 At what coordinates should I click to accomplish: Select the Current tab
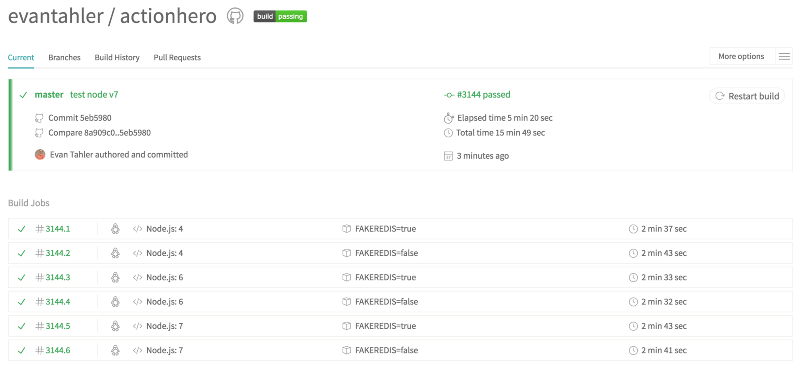click(21, 57)
